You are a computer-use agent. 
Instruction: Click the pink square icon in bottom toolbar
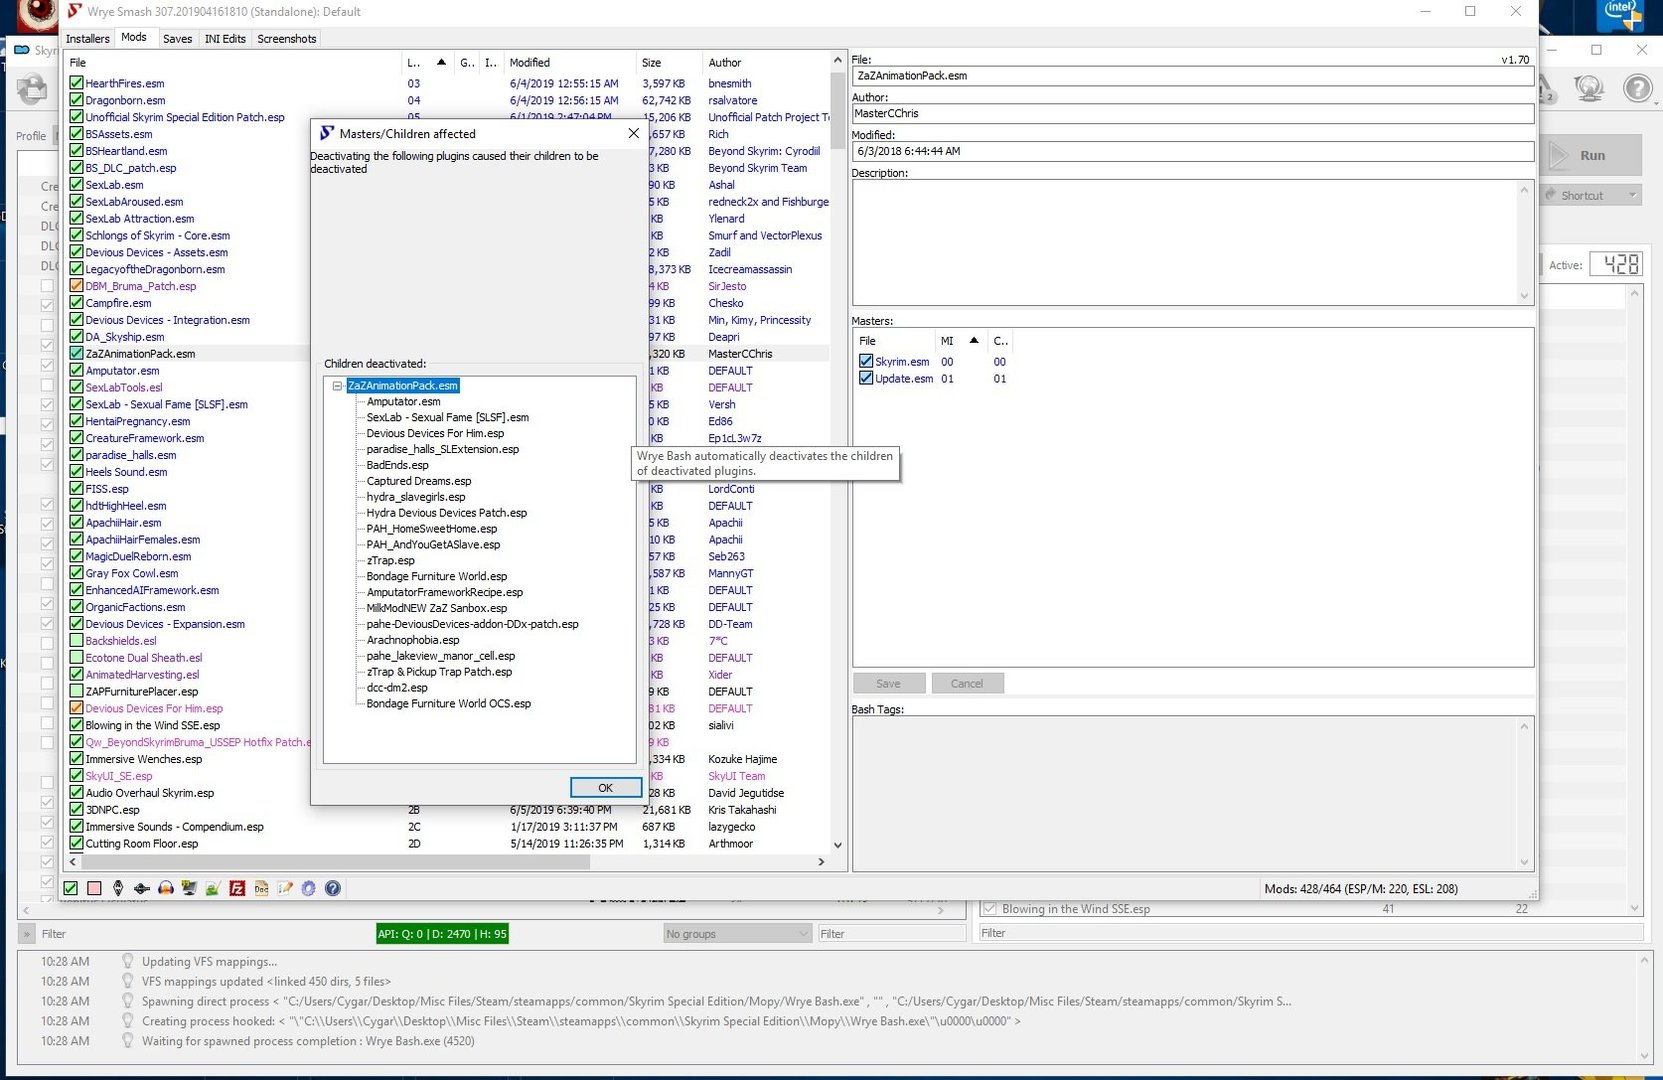94,888
